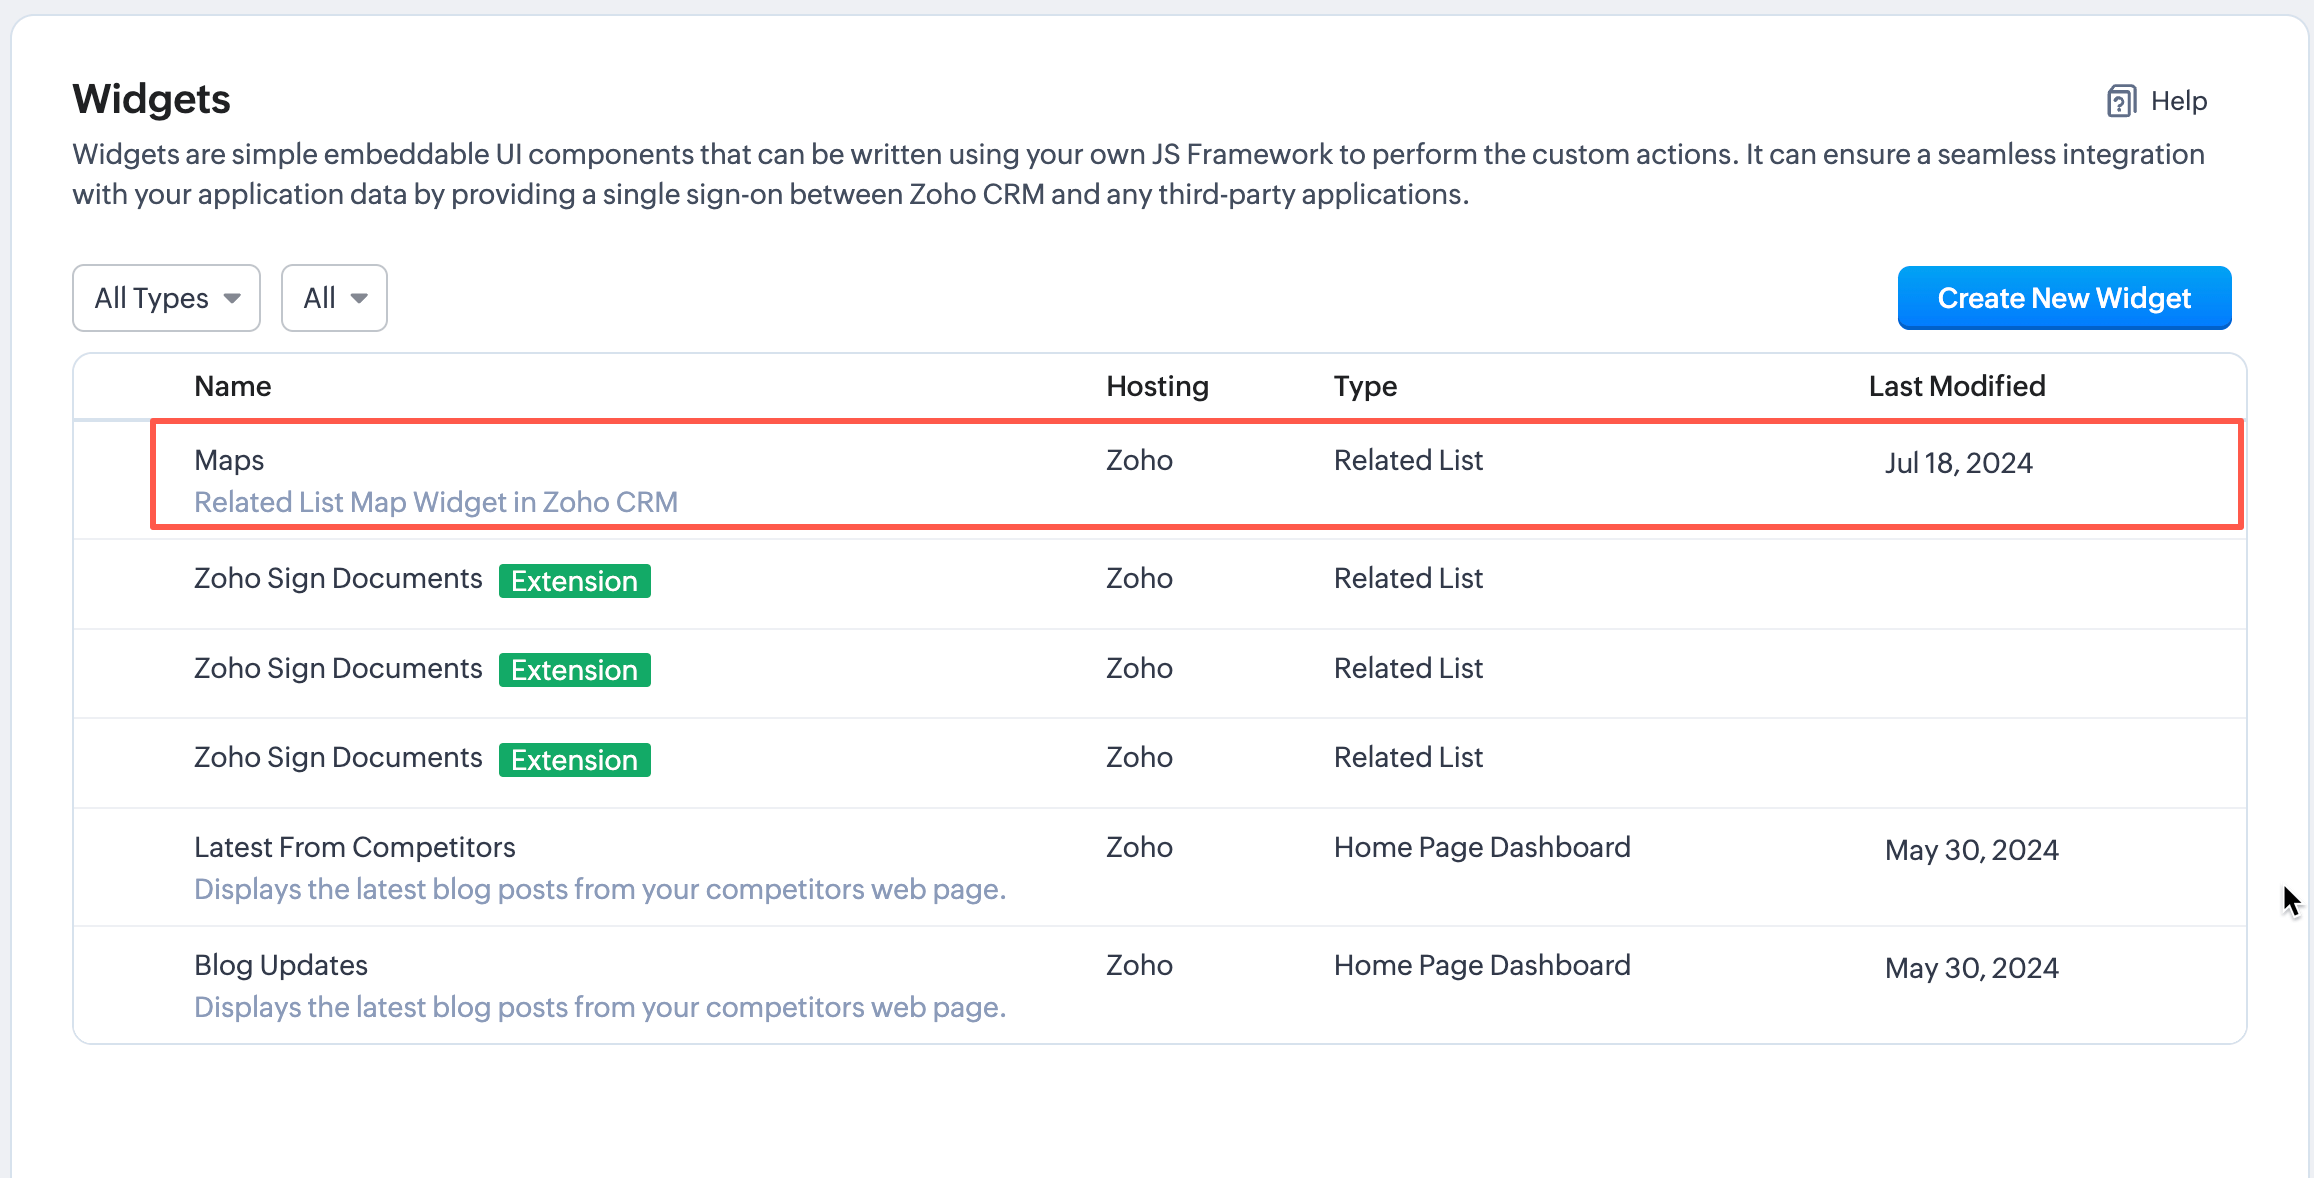2314x1178 pixels.
Task: Click Zoho hosting cell in Blog Updates row
Action: click(x=1139, y=965)
